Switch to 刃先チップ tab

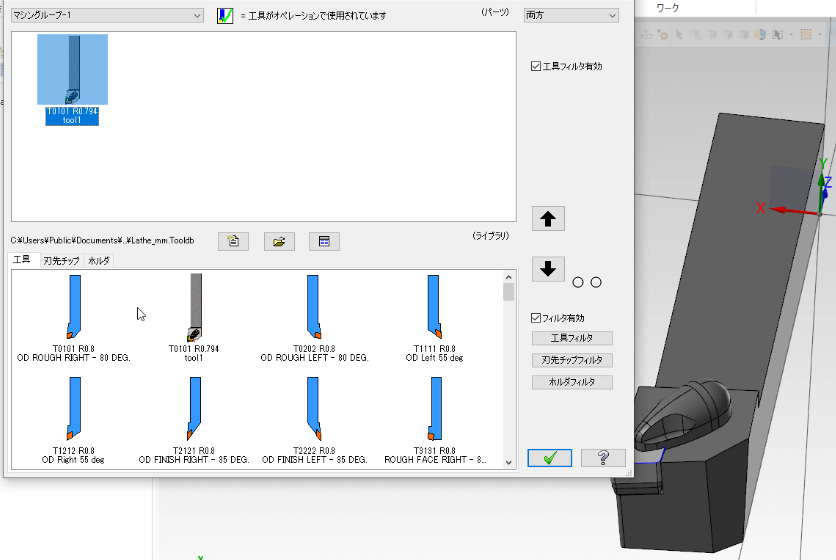(x=61, y=261)
